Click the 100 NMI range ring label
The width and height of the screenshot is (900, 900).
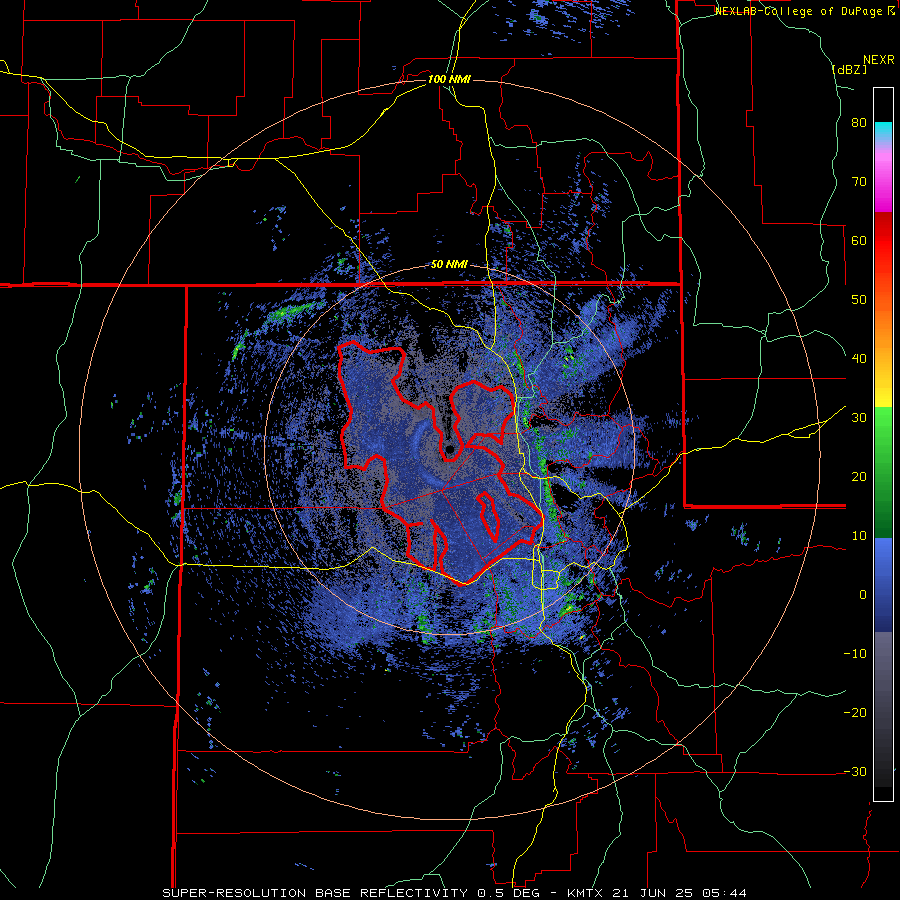pyautogui.click(x=449, y=79)
